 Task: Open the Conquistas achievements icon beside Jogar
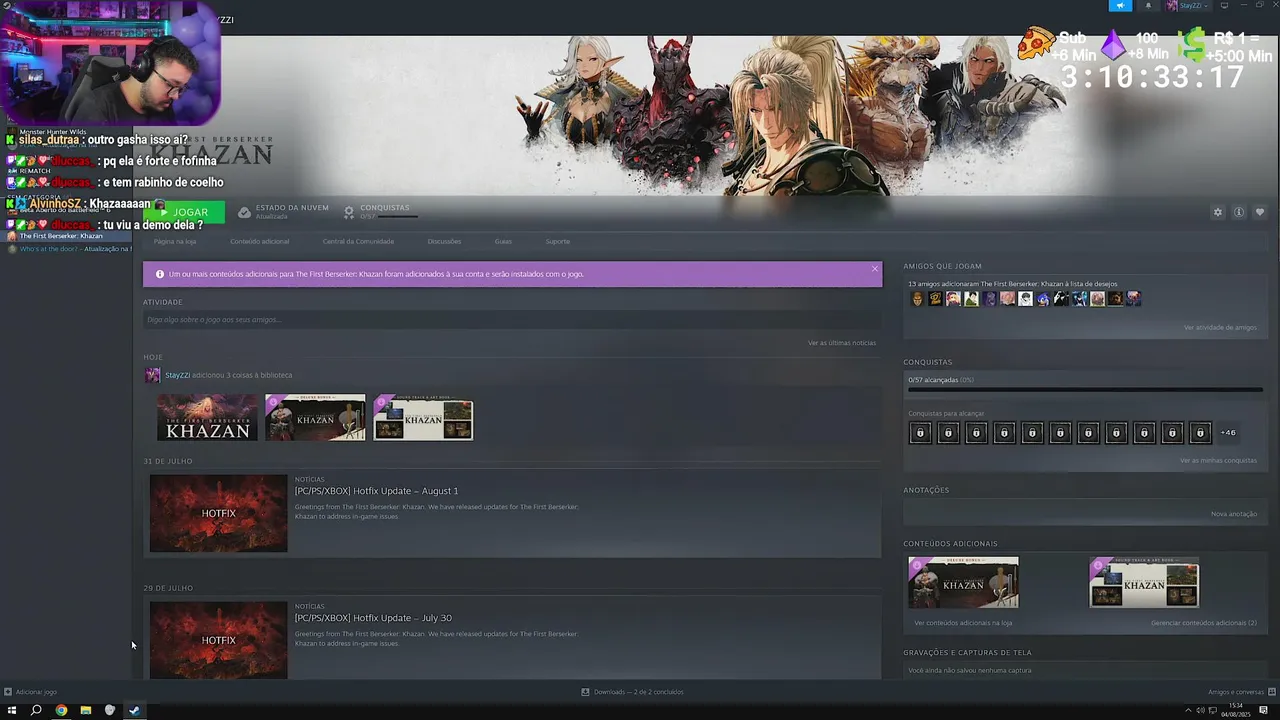[349, 212]
